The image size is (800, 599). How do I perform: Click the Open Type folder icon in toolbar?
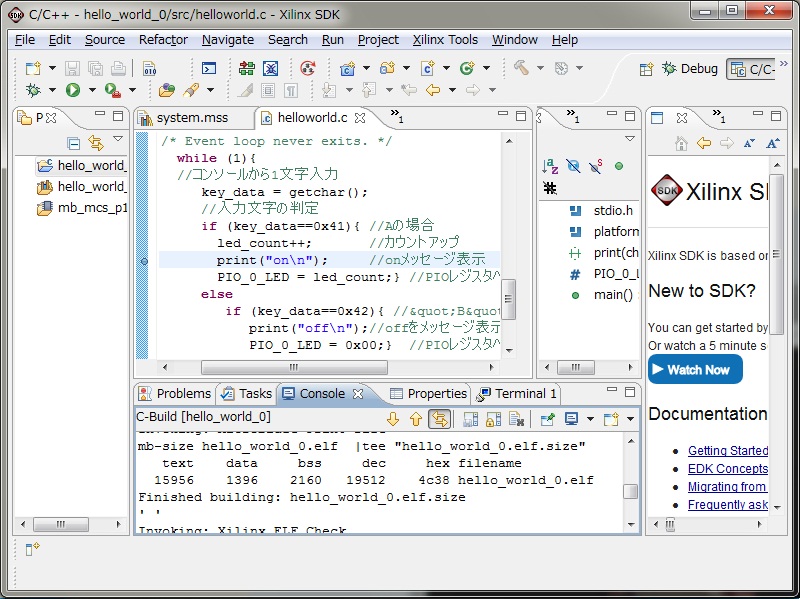(167, 90)
